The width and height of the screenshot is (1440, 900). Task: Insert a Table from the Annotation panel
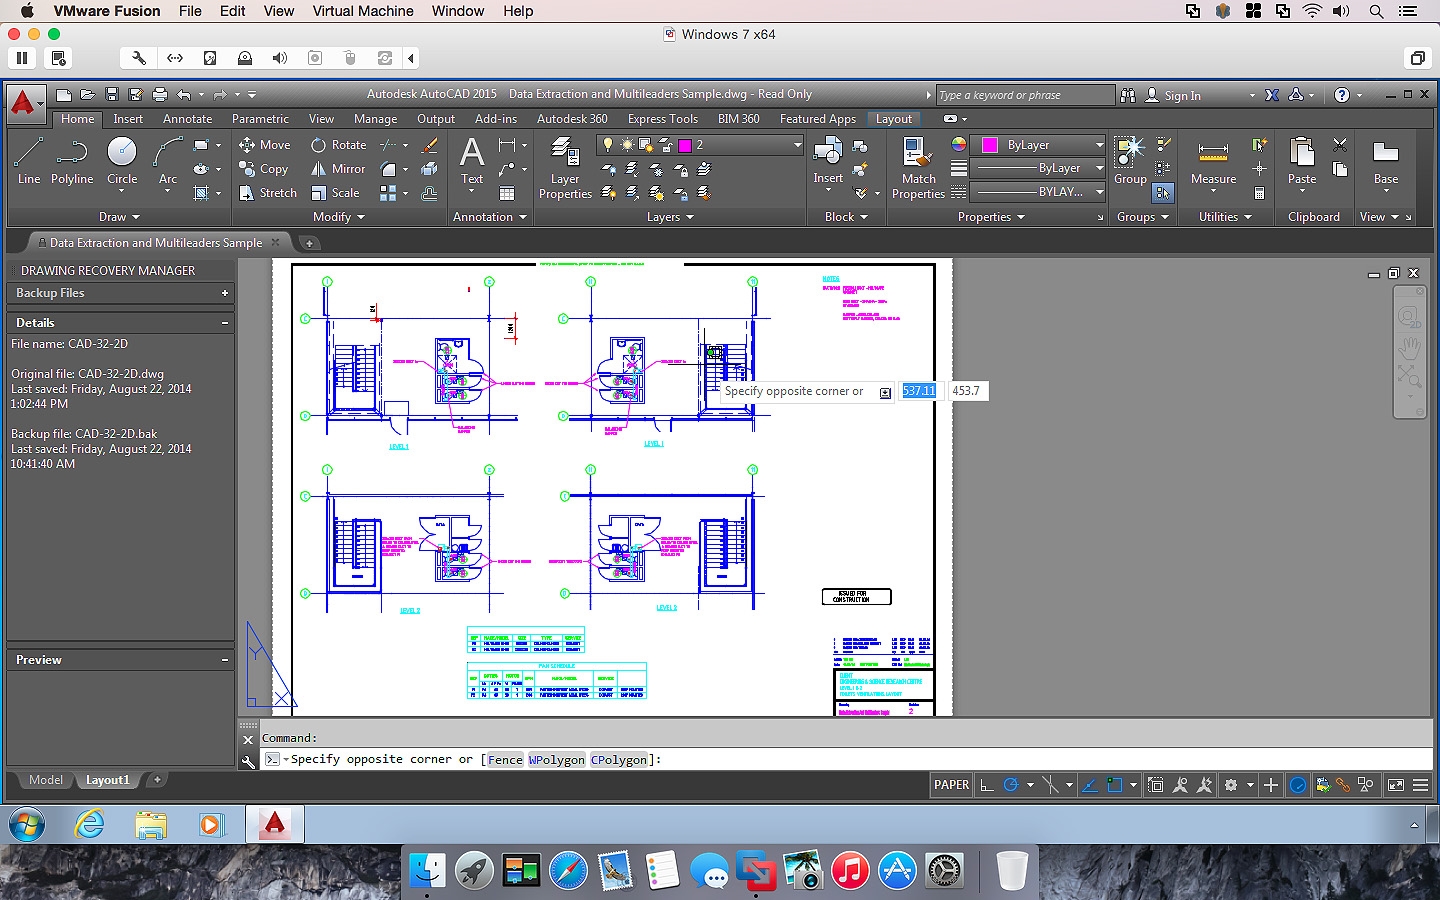pyautogui.click(x=507, y=193)
